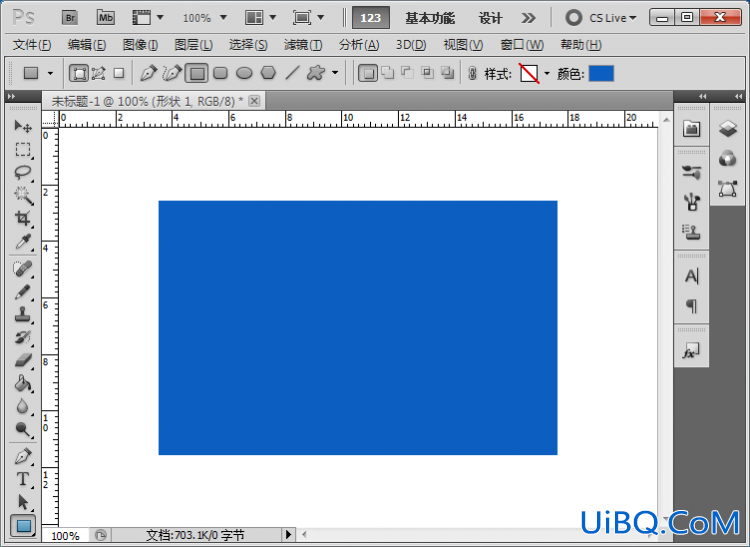Screen dimensions: 750x547
Task: Open the Channels panel icon
Action: click(728, 158)
